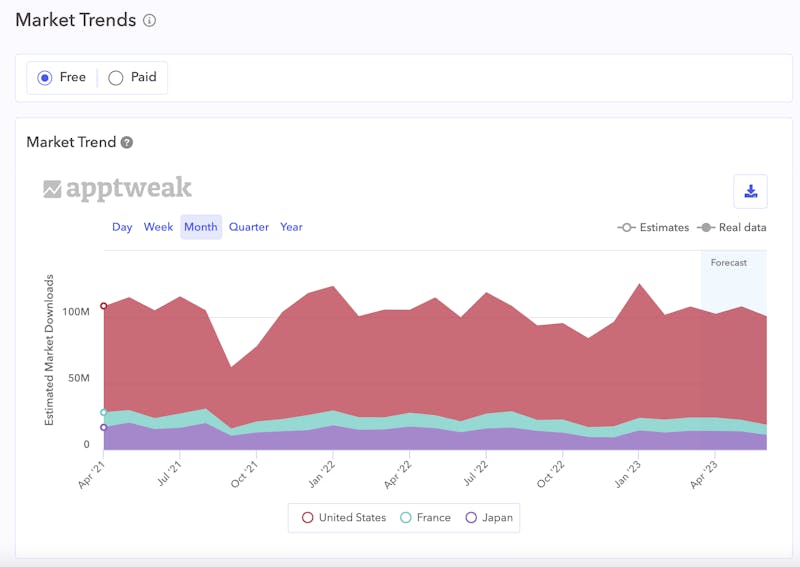The width and height of the screenshot is (800, 567).
Task: Click the purple Japan start data point
Action: click(104, 427)
